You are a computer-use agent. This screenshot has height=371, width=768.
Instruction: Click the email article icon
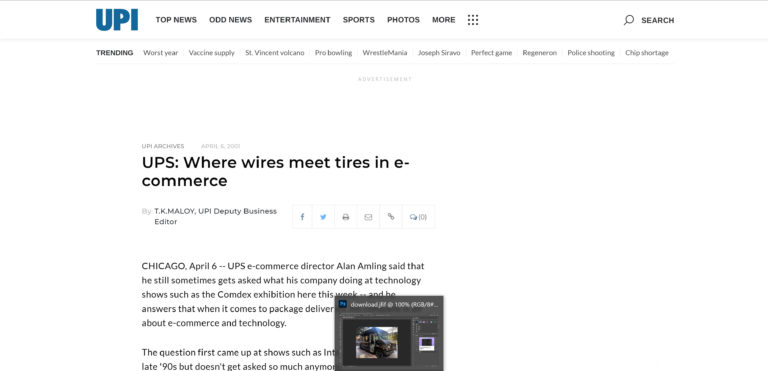click(x=368, y=217)
